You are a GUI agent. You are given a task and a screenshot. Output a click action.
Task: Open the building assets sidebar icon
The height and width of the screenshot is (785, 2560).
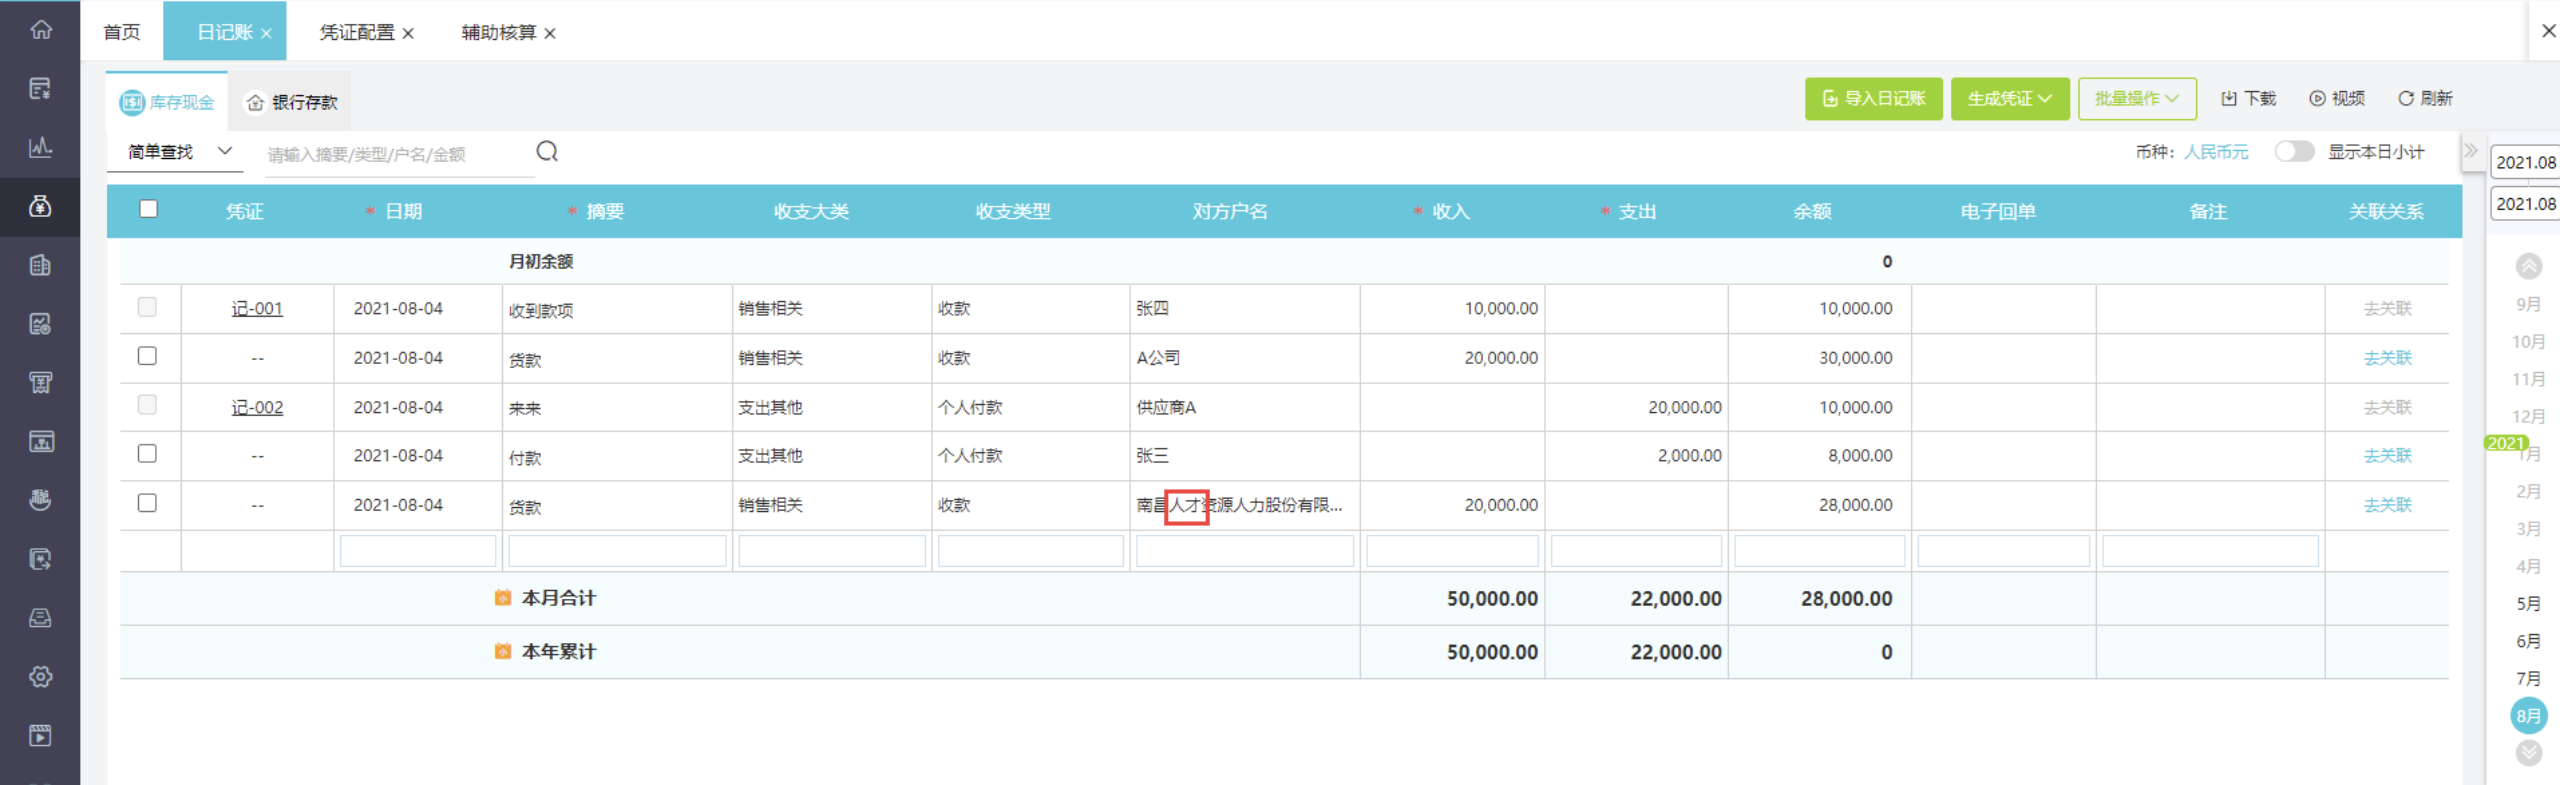click(x=40, y=265)
